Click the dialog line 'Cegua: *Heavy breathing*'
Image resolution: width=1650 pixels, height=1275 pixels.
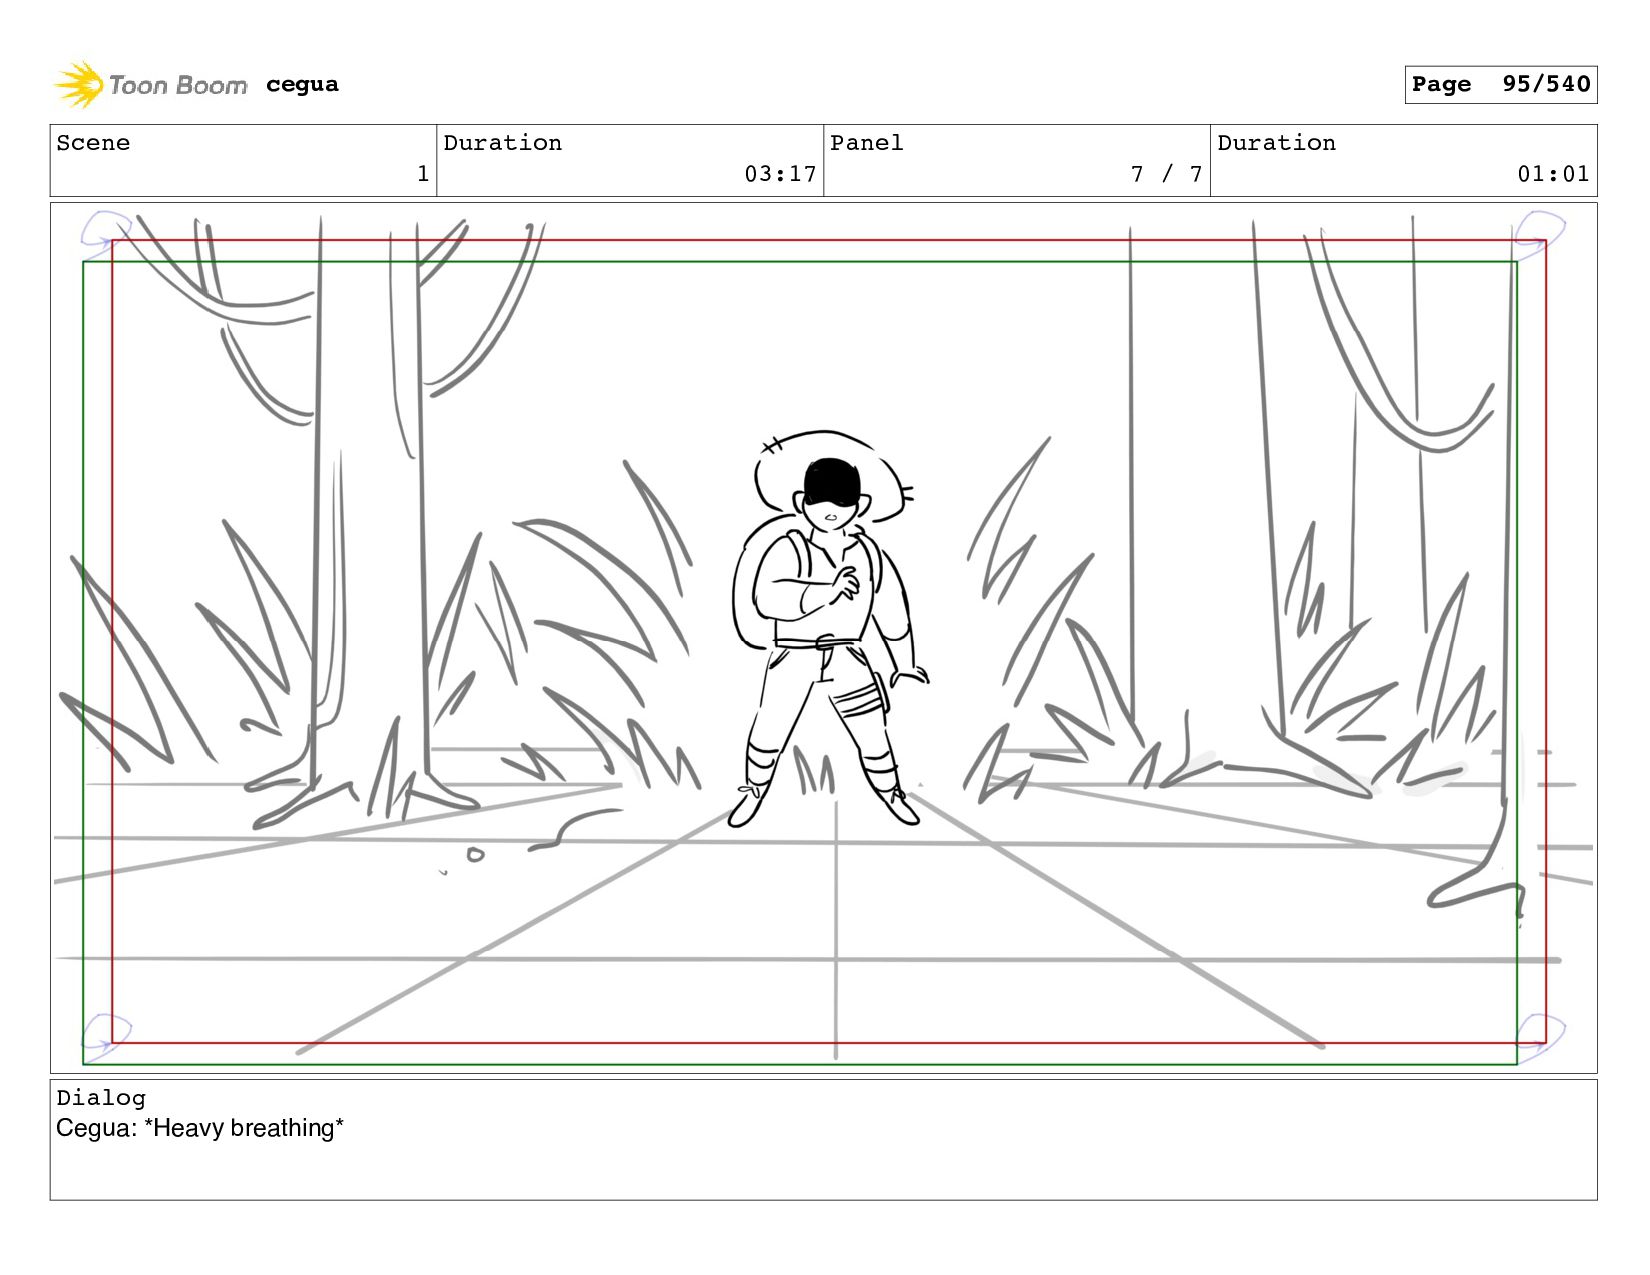pos(200,1128)
